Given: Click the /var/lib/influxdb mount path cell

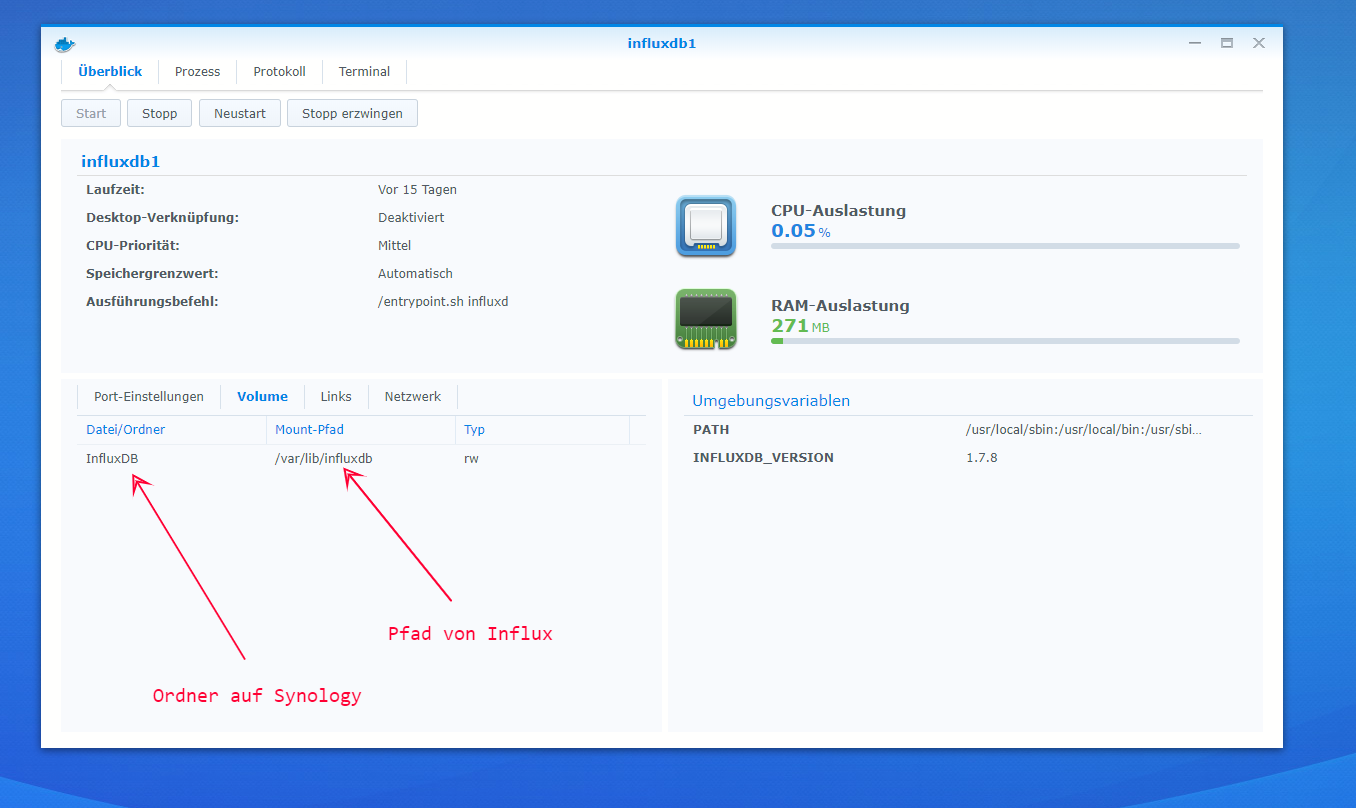Looking at the screenshot, I should (324, 459).
